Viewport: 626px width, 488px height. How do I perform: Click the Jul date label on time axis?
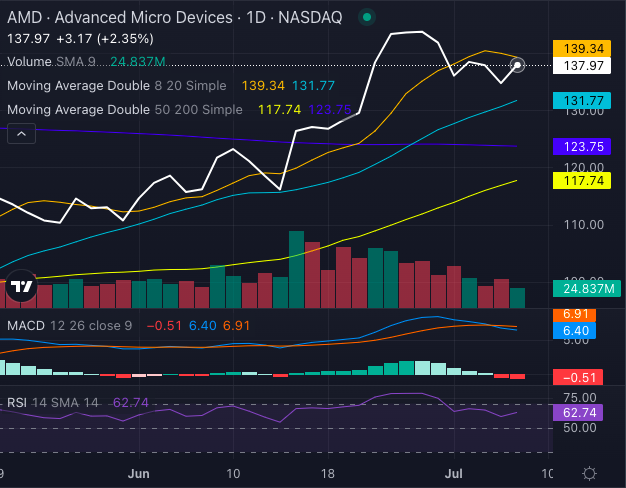(x=454, y=474)
